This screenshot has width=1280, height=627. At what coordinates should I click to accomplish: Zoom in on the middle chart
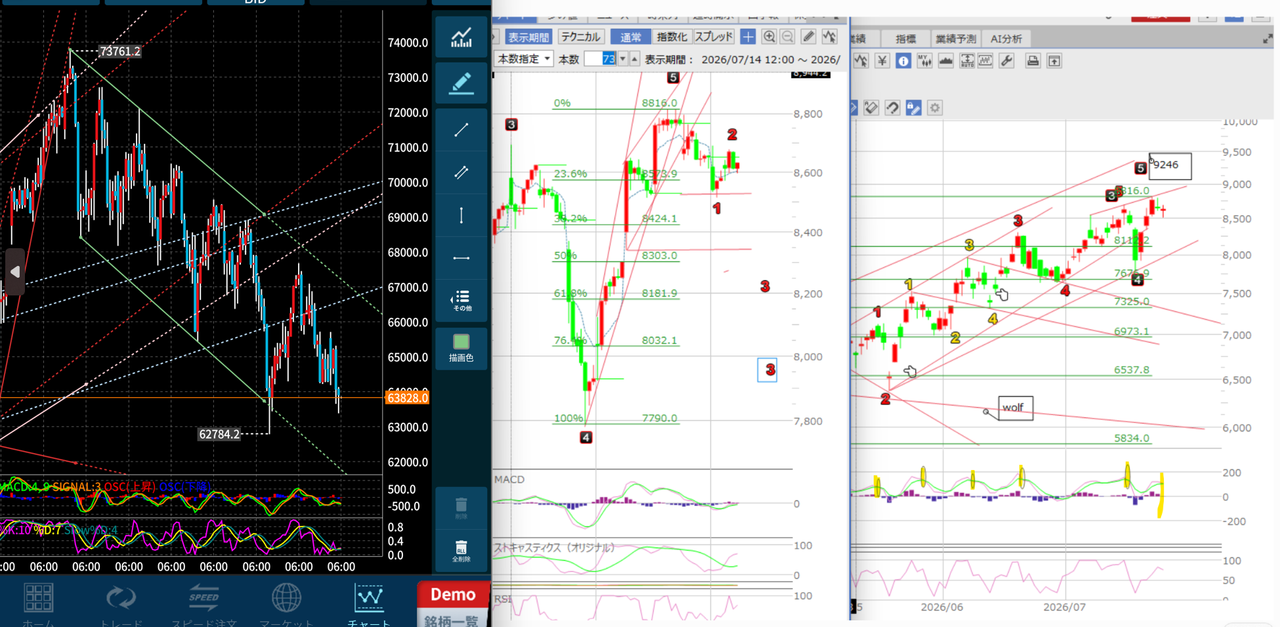pos(769,37)
